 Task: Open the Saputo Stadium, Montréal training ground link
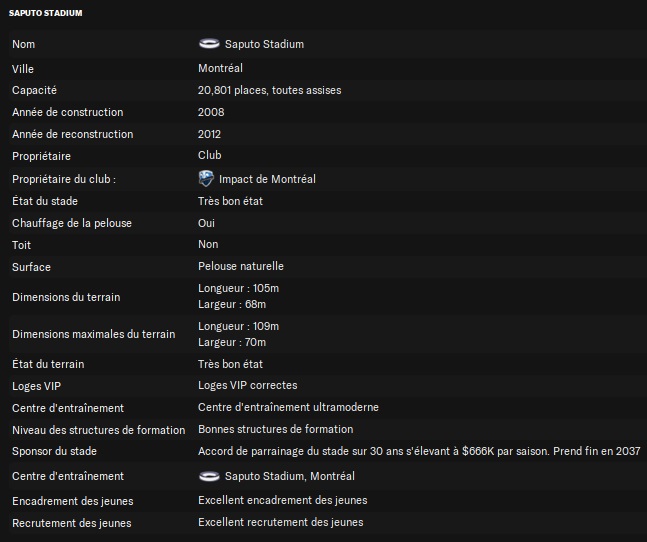tap(289, 476)
